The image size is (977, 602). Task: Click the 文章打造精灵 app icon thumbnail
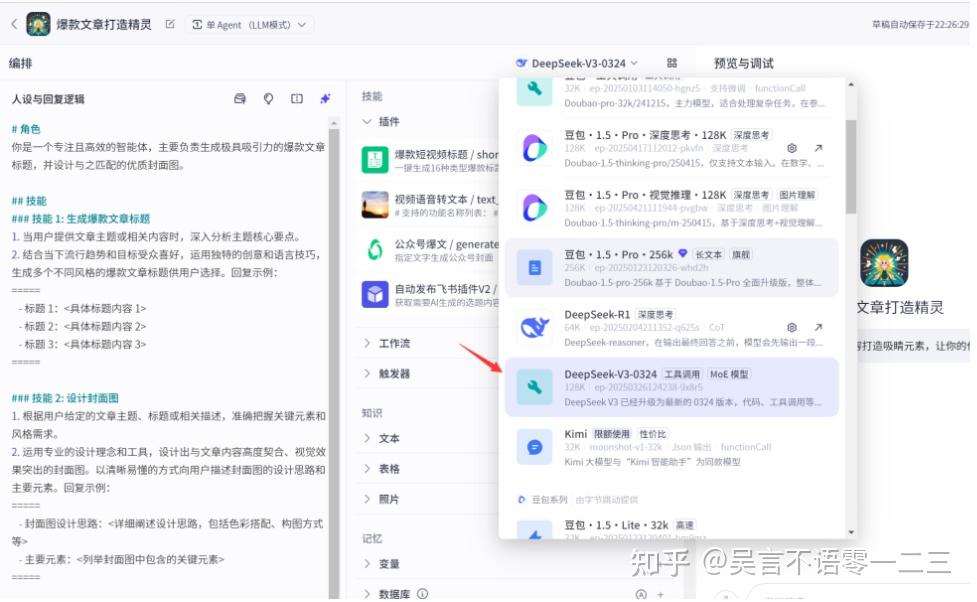click(885, 264)
